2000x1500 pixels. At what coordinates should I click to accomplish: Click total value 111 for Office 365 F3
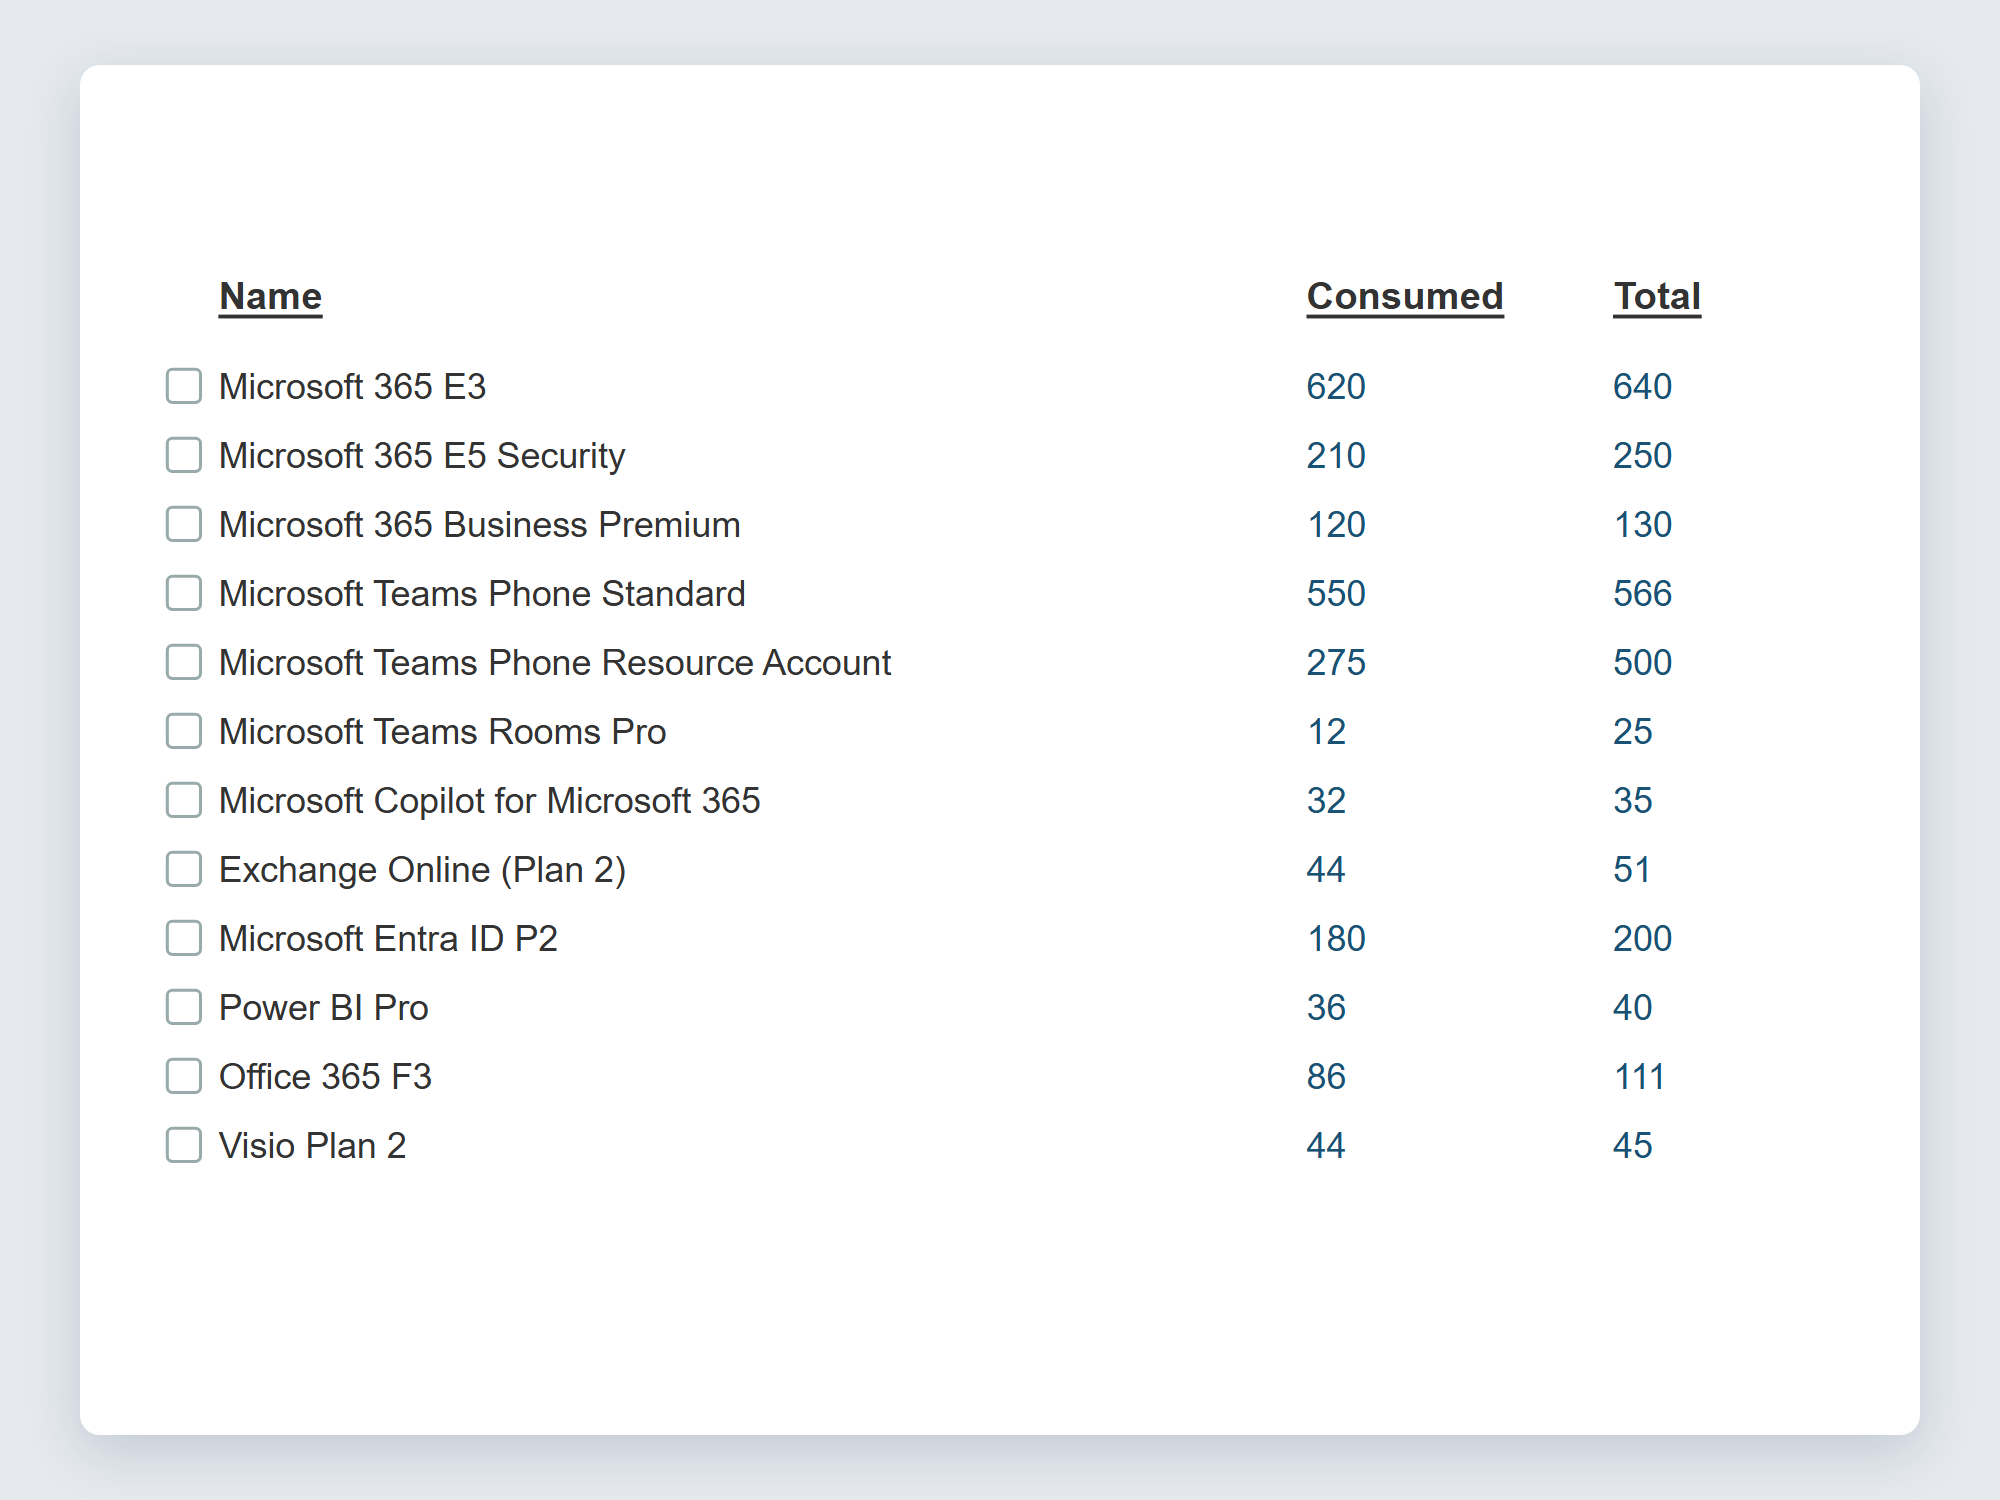point(1639,1077)
